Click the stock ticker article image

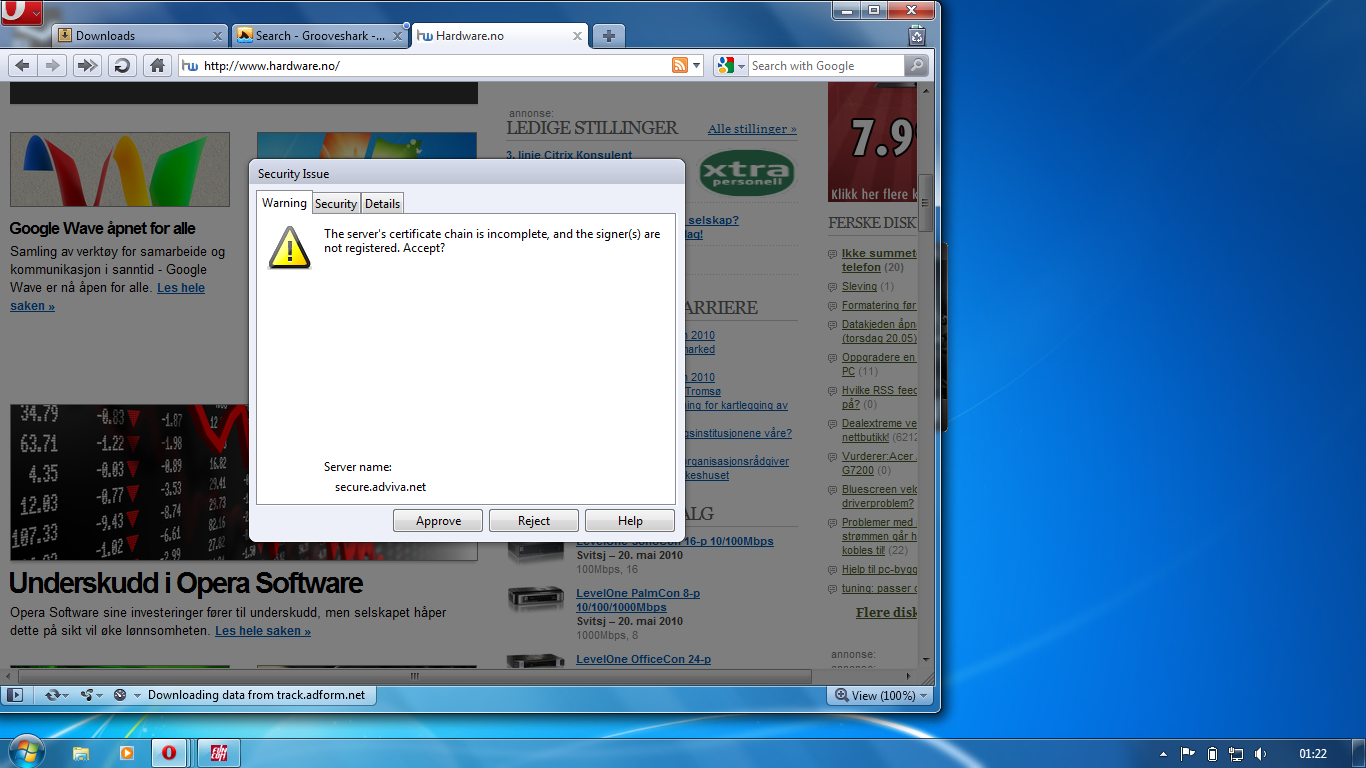point(244,482)
